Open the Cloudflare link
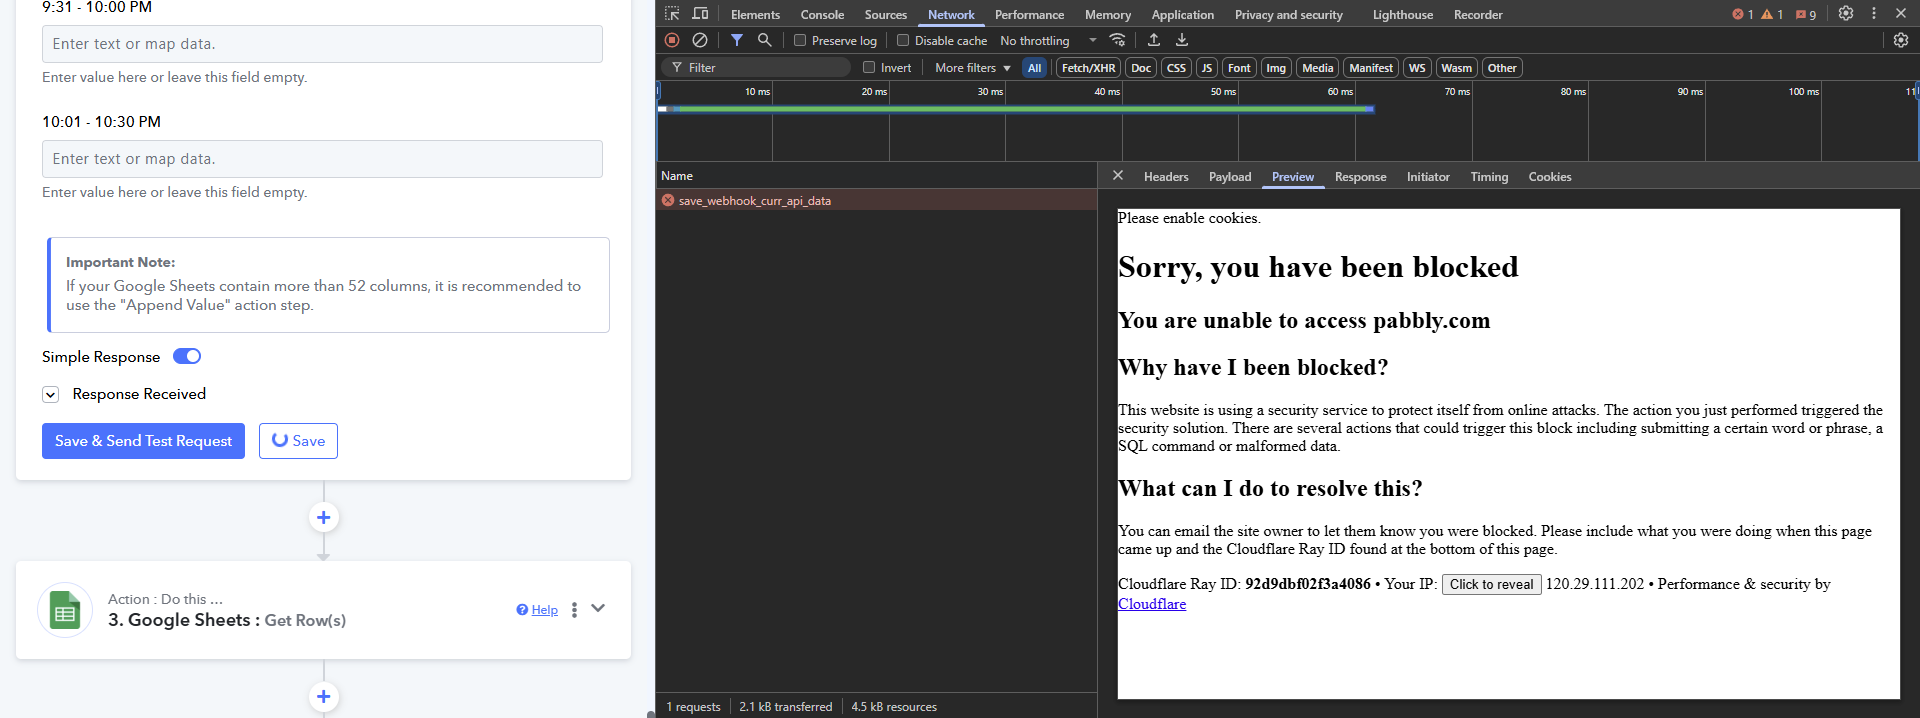 point(1152,604)
